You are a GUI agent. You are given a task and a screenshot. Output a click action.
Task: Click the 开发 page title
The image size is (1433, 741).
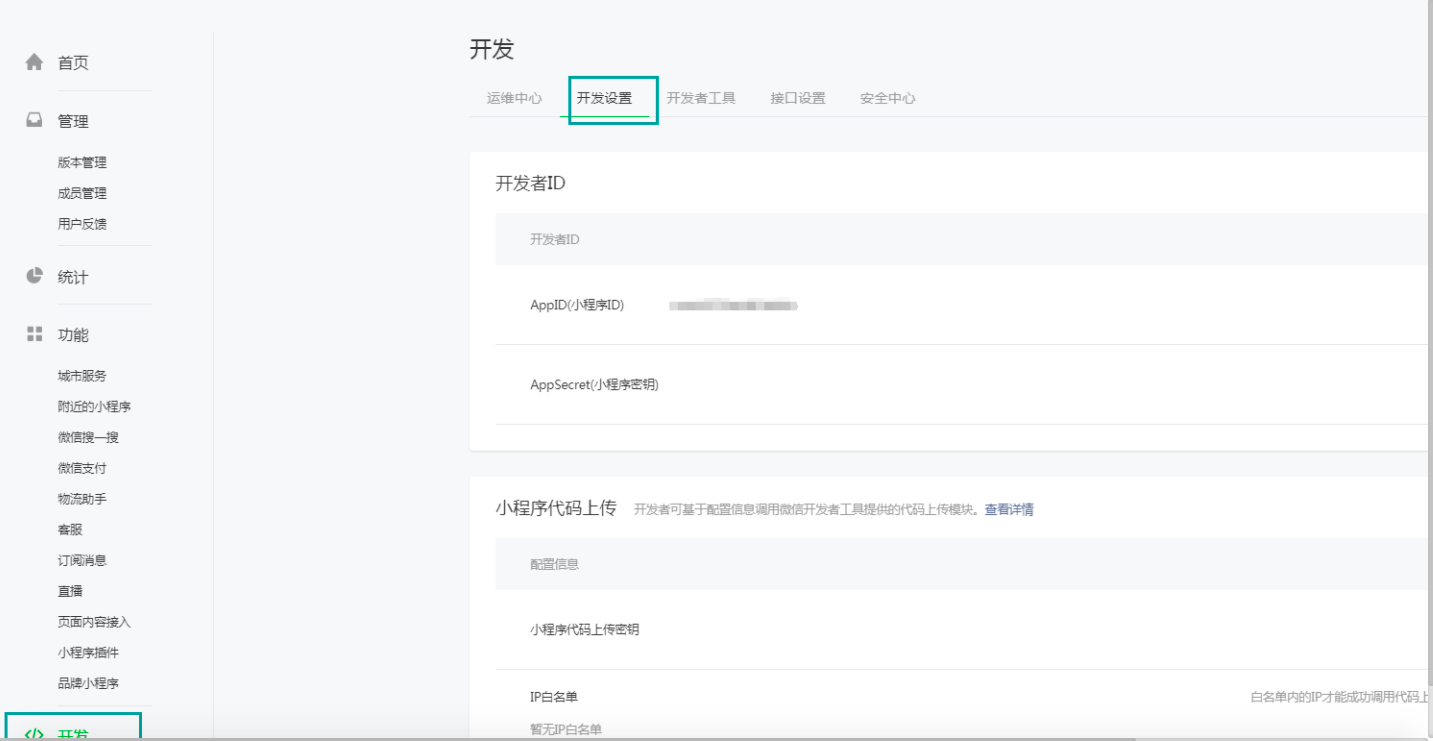tap(492, 49)
